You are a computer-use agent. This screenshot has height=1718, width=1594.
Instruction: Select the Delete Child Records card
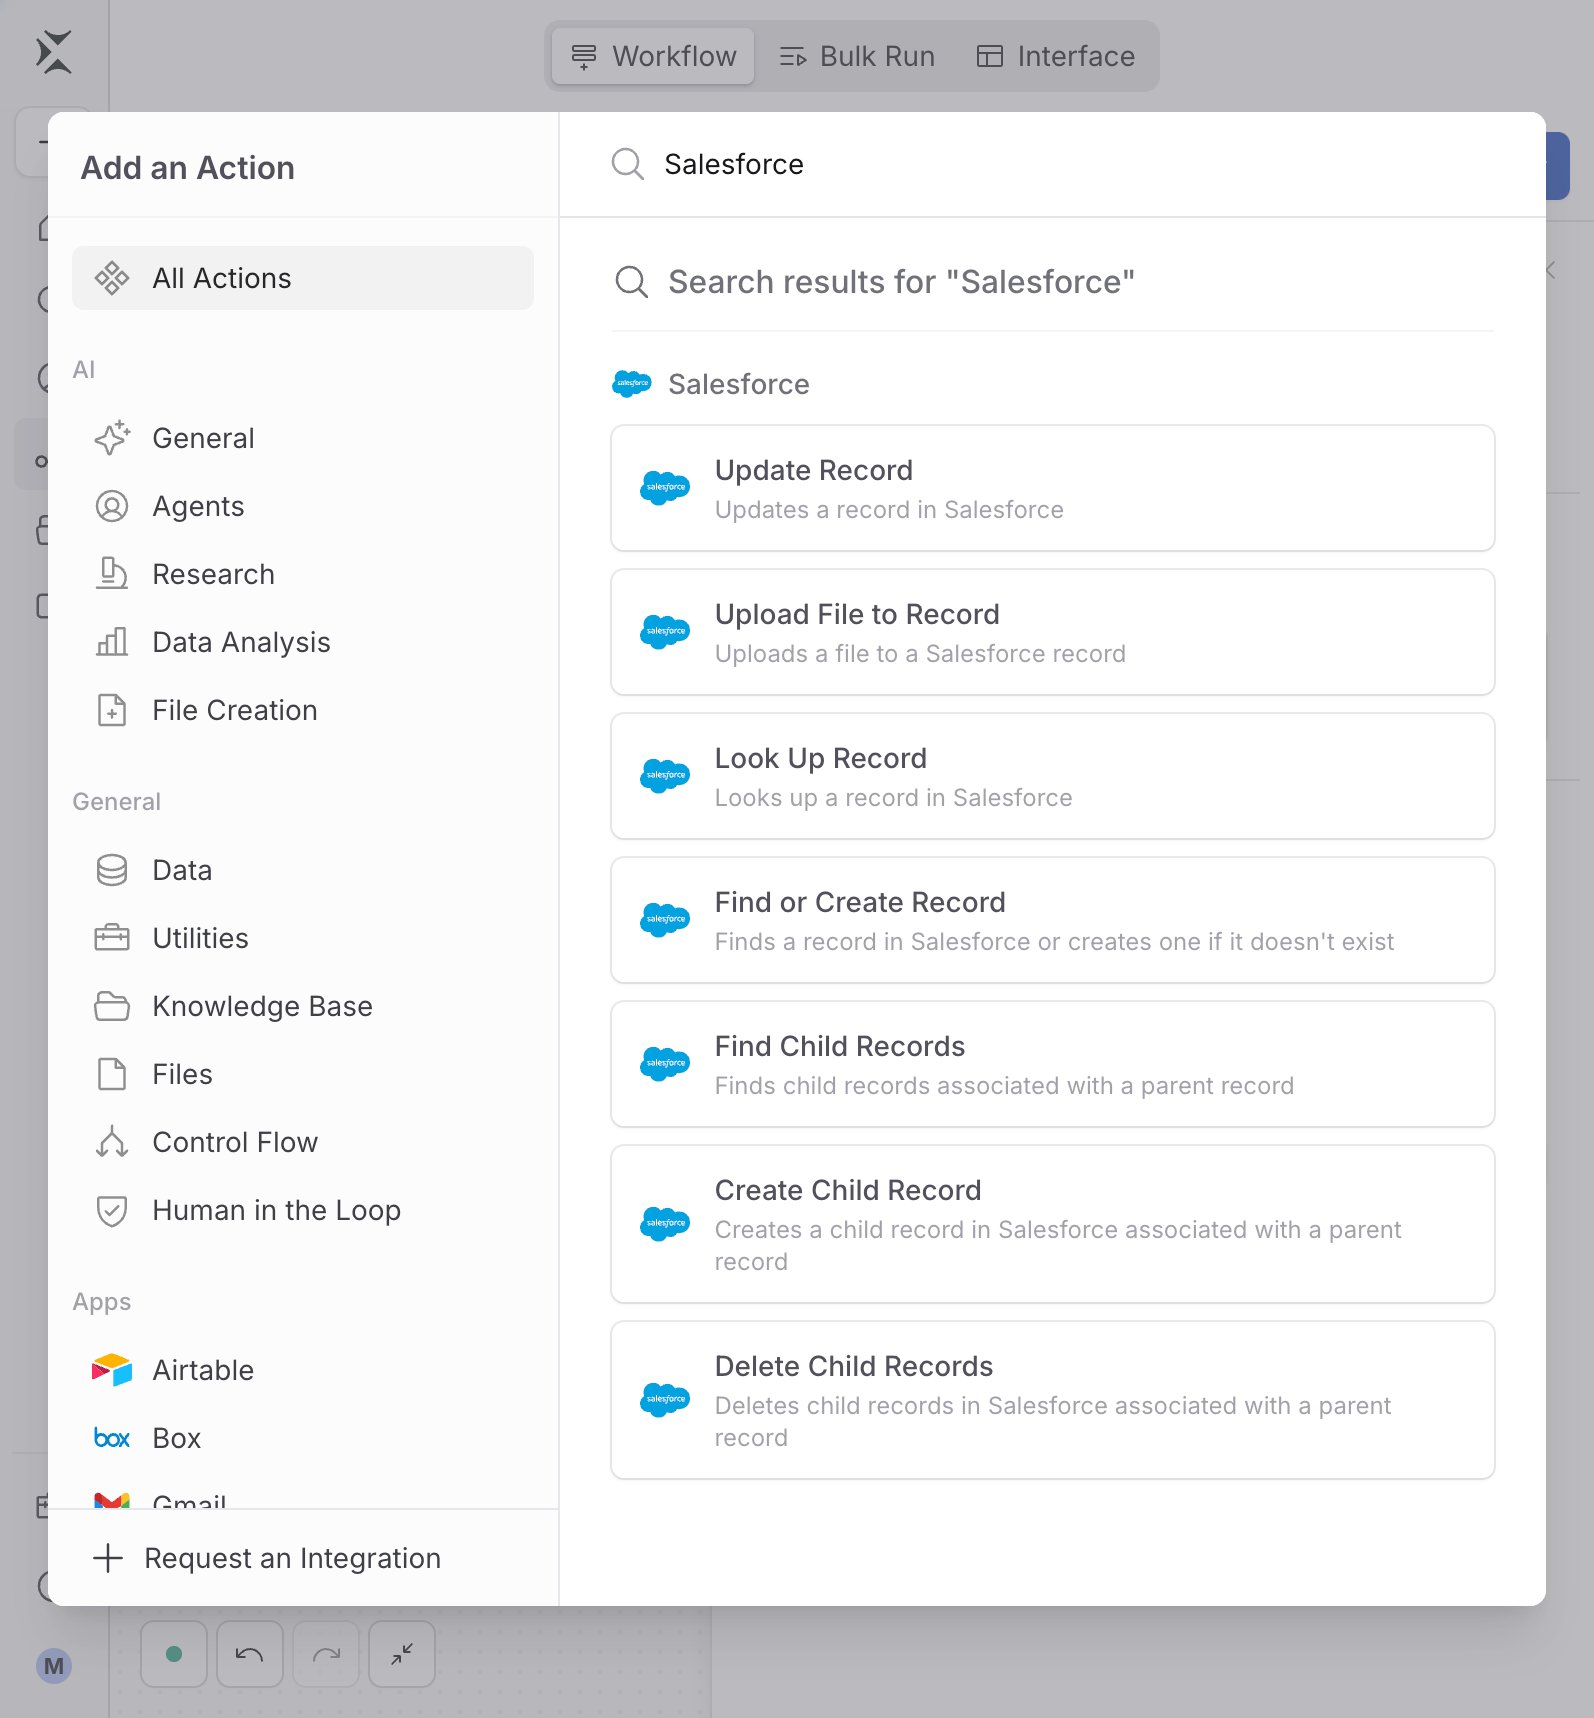coord(1053,1400)
